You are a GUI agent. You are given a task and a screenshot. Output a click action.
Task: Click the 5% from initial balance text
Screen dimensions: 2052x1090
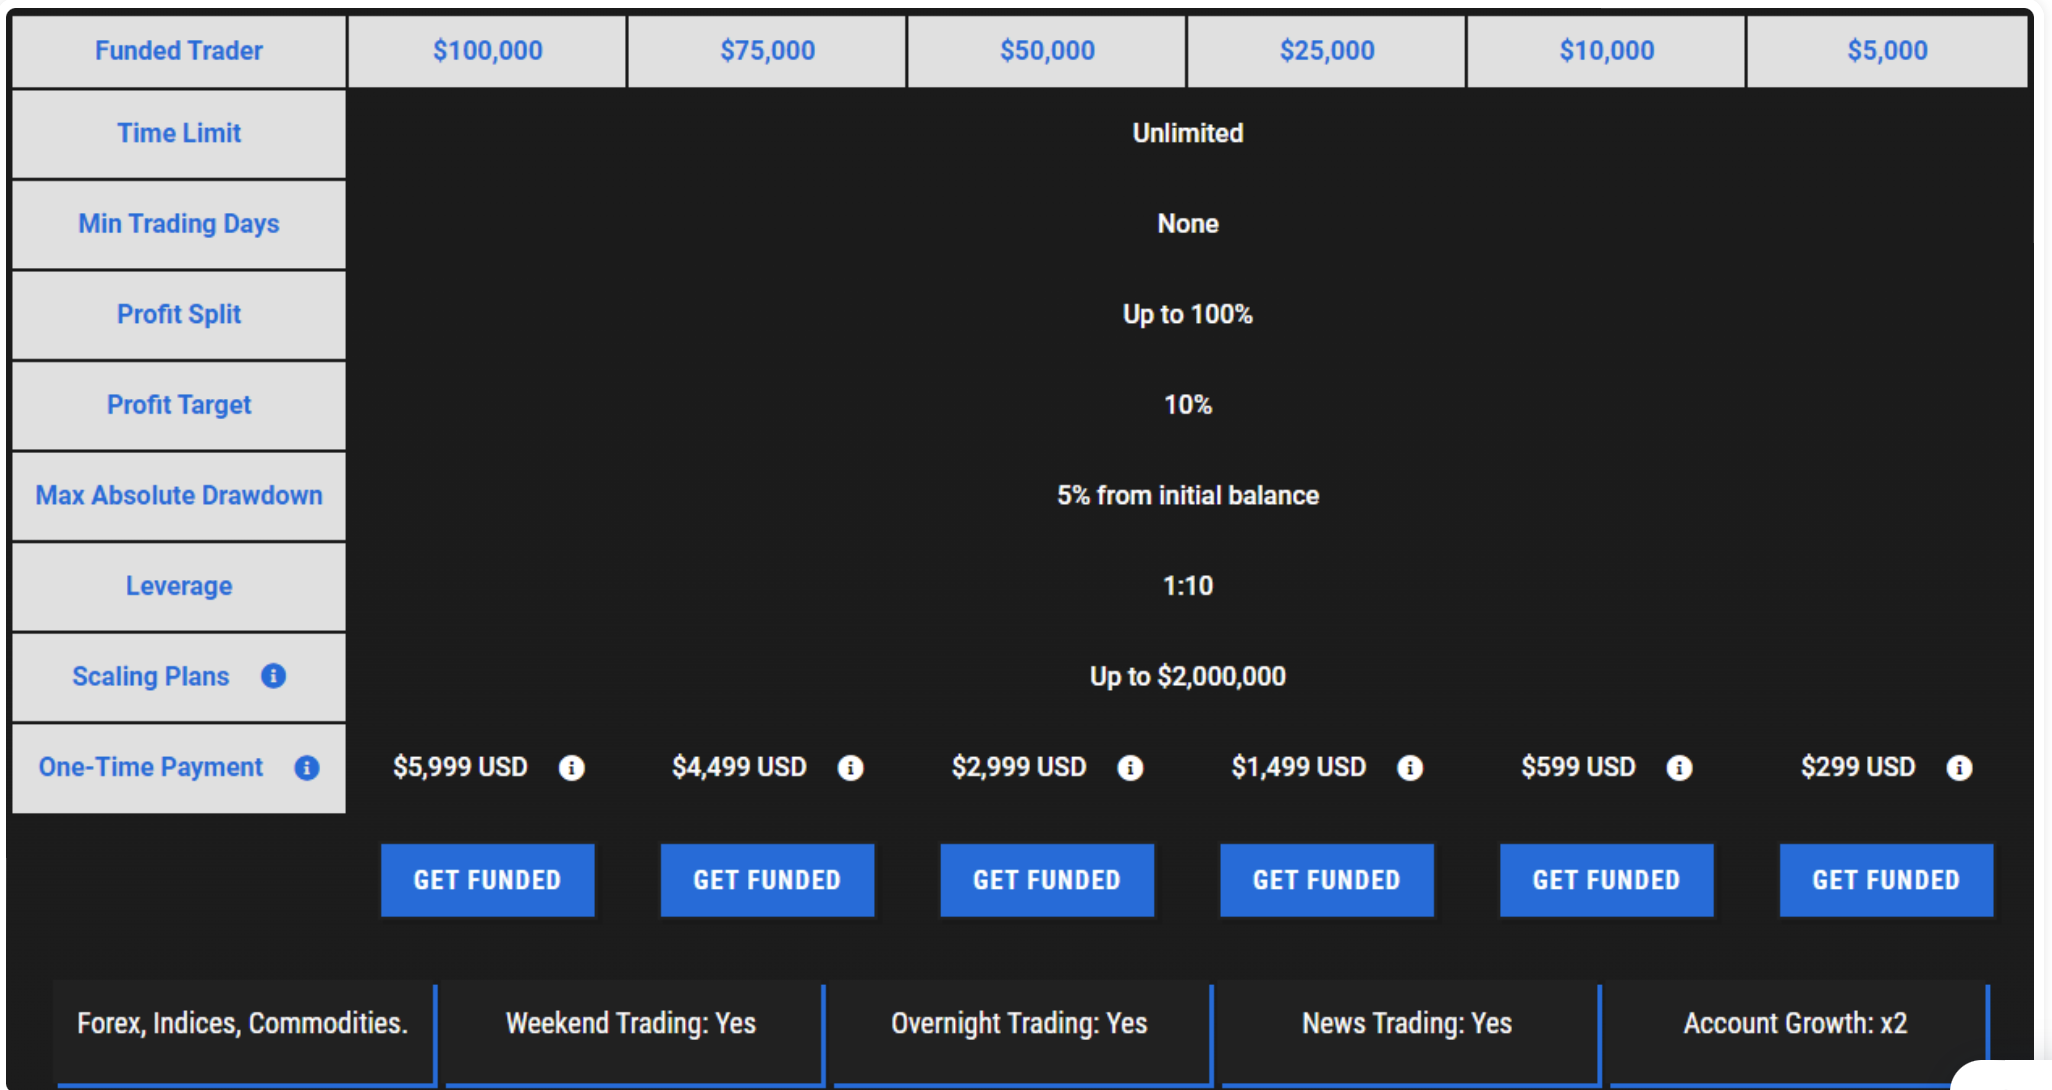[x=1188, y=495]
